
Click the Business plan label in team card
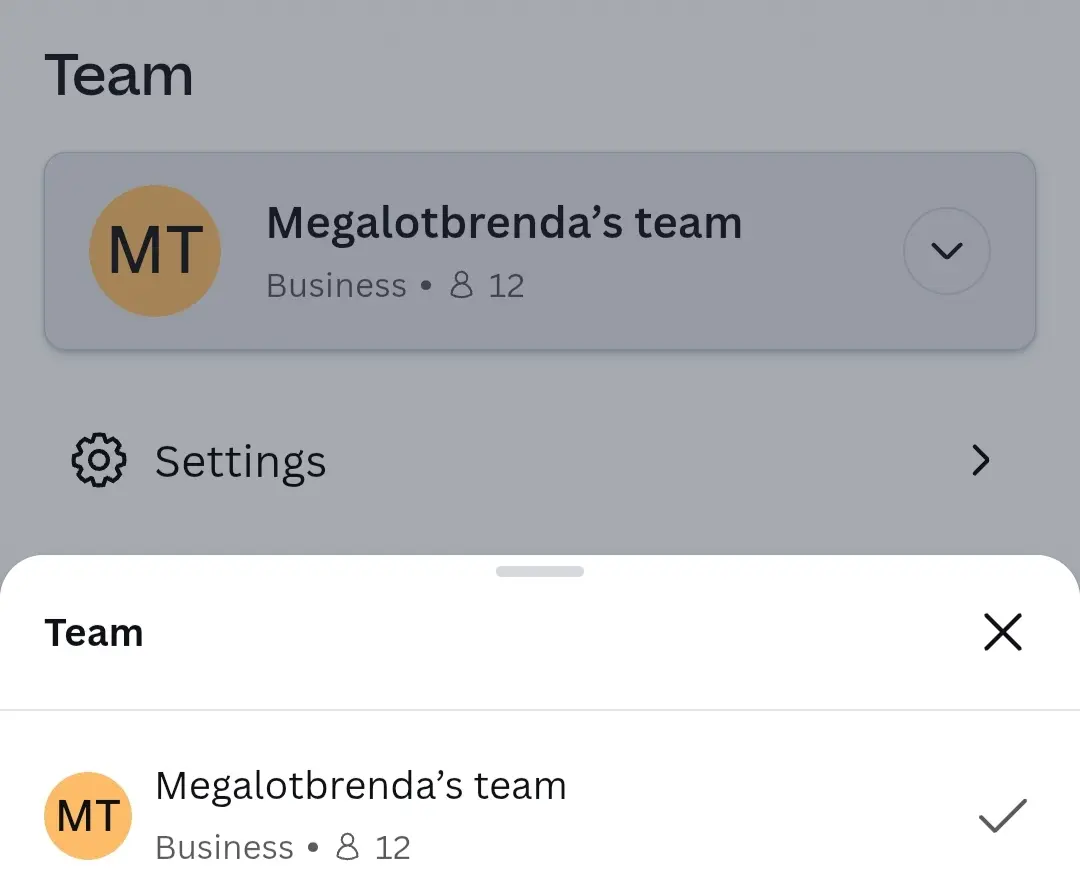click(x=336, y=286)
